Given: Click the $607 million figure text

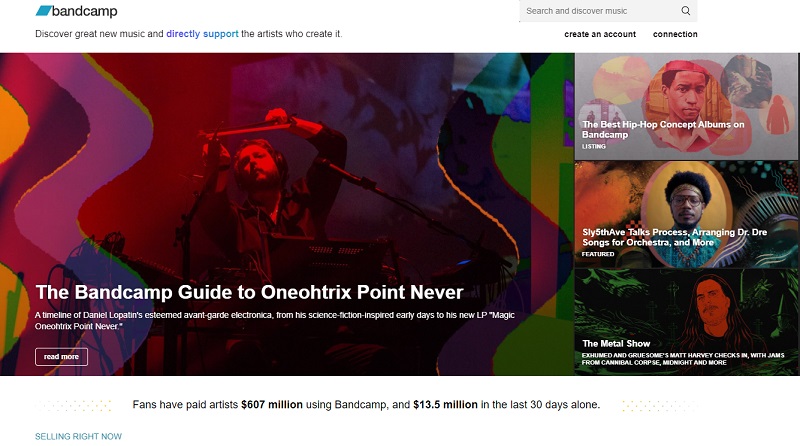Looking at the screenshot, I should pos(272,405).
